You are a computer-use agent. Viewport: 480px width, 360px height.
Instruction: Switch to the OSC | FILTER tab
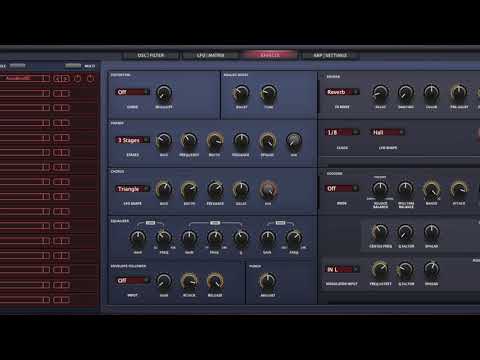151,55
